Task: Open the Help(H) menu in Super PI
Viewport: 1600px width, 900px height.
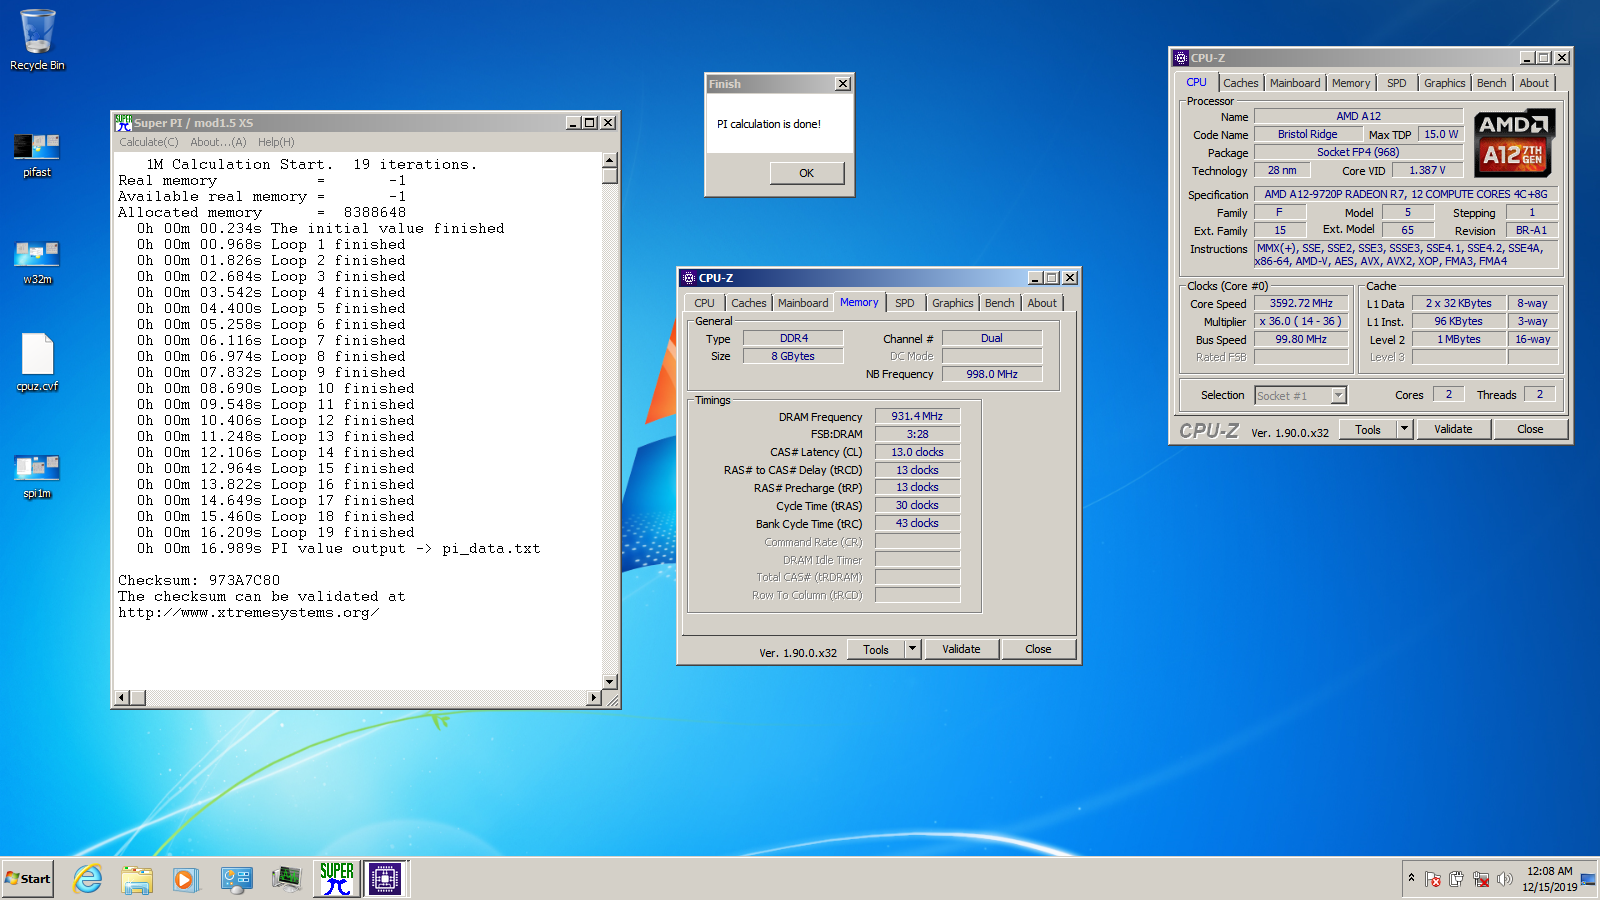Action: click(276, 142)
